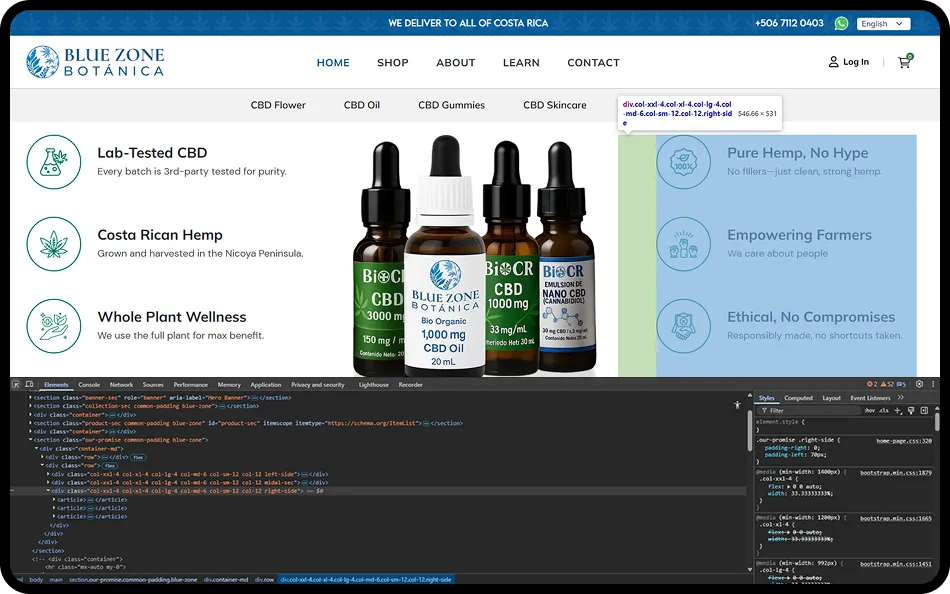The image size is (950, 594).
Task: Open the CBD Oil category link
Action: point(362,105)
